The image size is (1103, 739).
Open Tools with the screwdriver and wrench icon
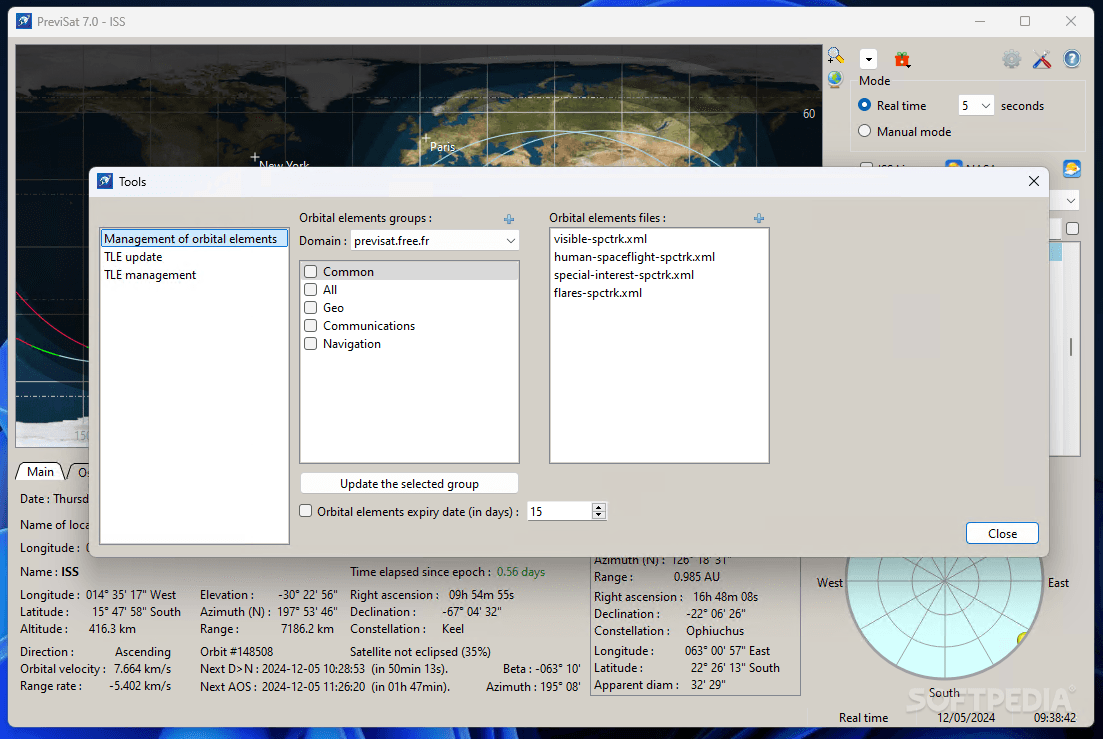coord(1042,60)
